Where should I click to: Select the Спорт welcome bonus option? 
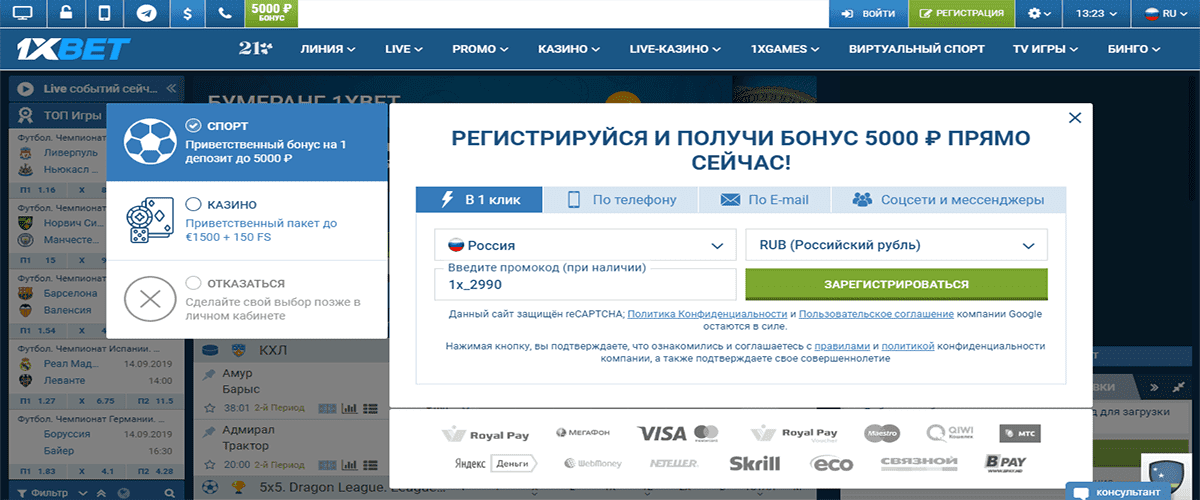[247, 143]
